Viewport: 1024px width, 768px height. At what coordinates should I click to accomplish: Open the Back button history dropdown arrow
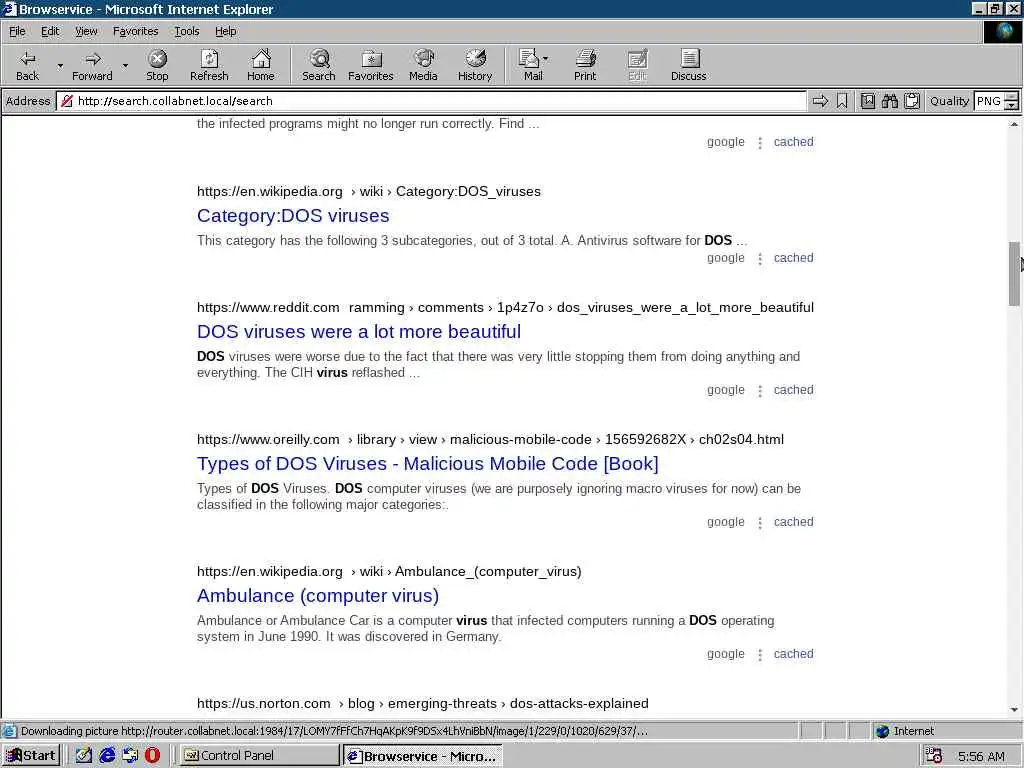(60, 65)
